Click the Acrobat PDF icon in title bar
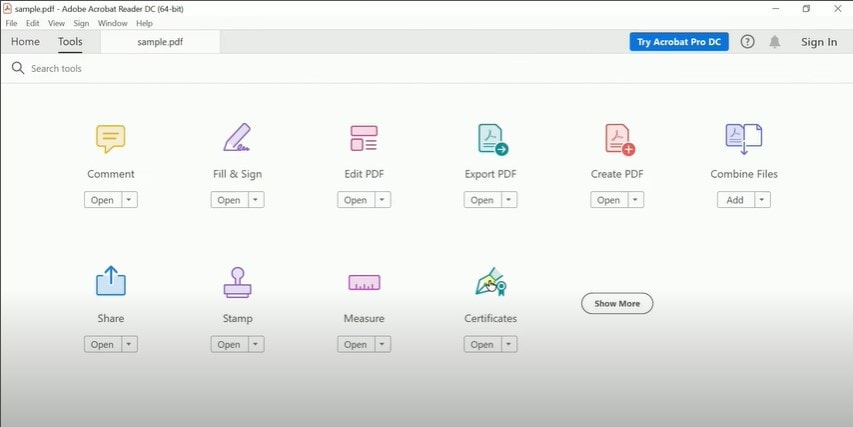Image resolution: width=853 pixels, height=427 pixels. coord(7,9)
